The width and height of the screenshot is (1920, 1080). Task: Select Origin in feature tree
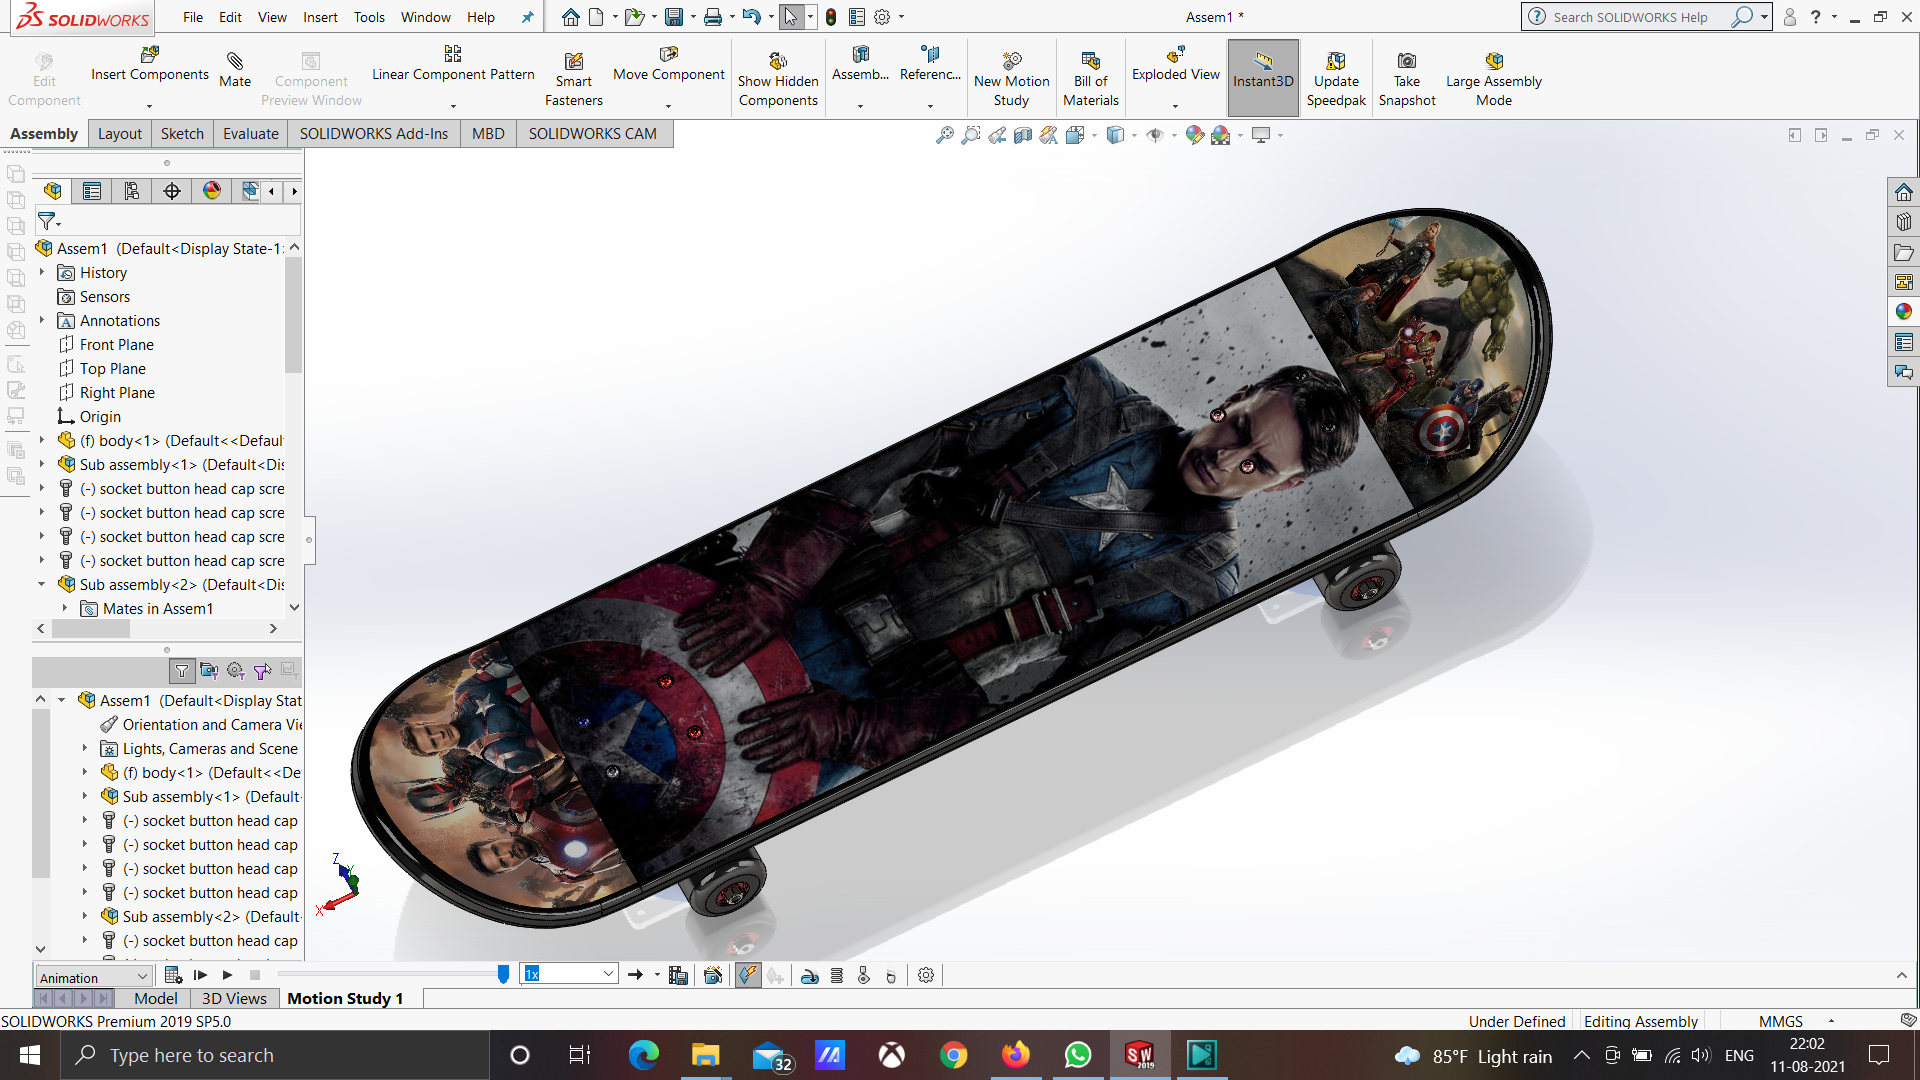click(100, 416)
